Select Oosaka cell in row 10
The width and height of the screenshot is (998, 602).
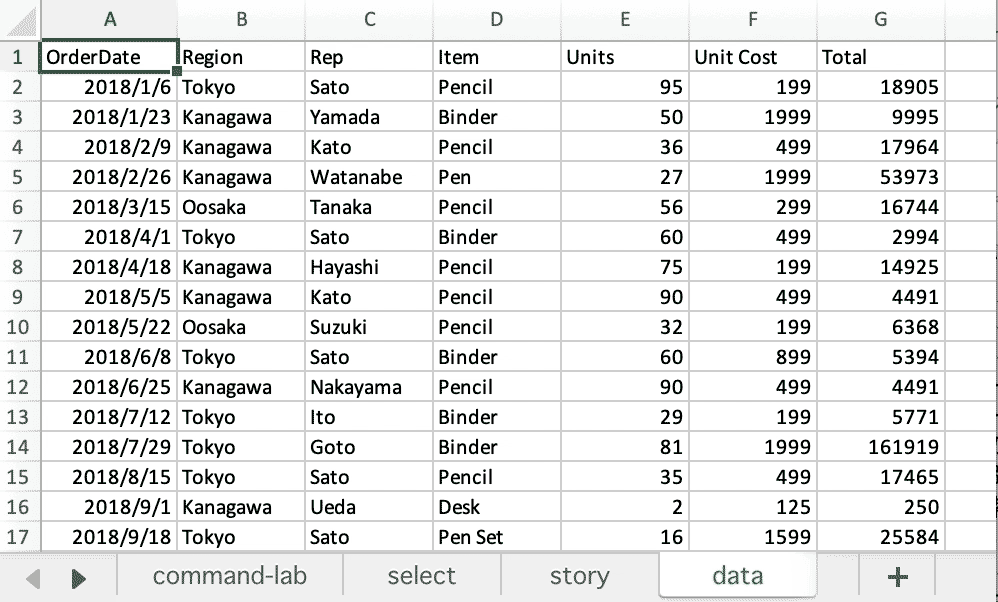point(241,327)
